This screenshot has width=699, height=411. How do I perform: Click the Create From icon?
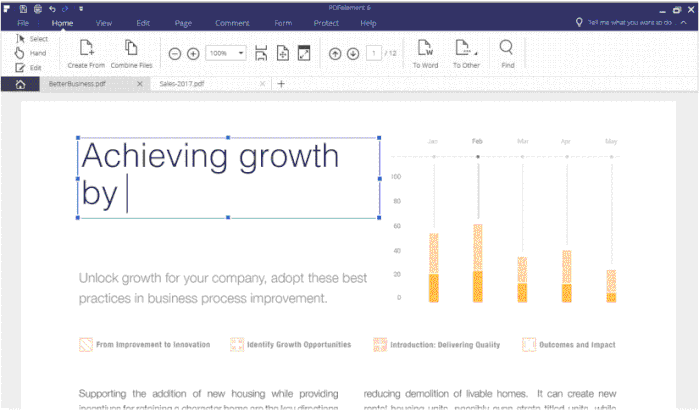[86, 47]
